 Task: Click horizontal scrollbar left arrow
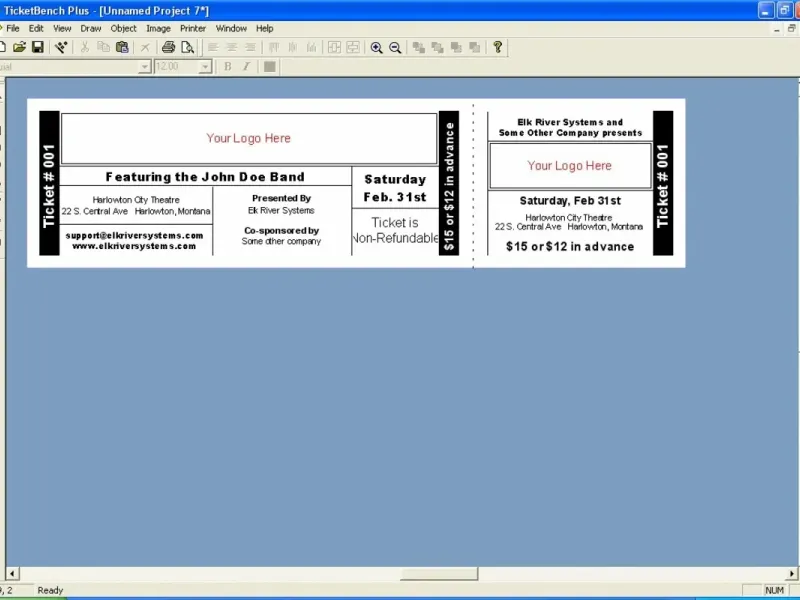(12, 573)
